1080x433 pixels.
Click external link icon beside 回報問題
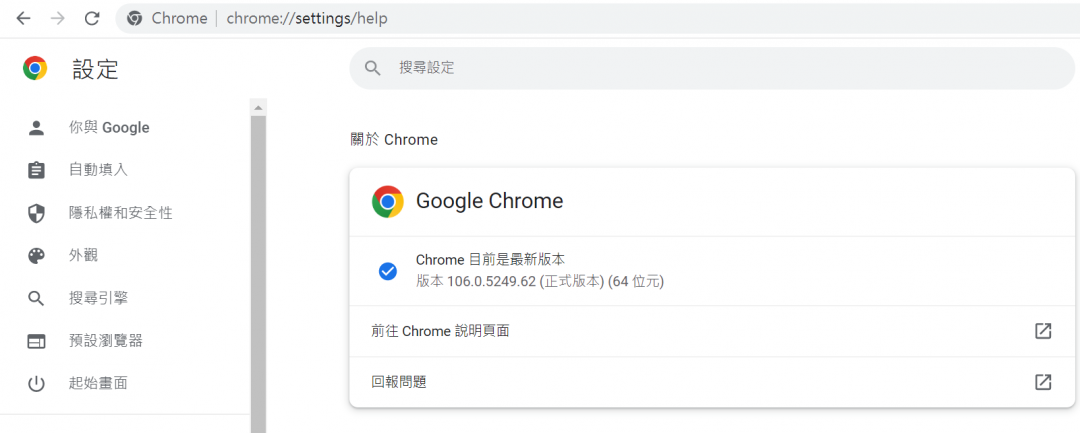1043,382
